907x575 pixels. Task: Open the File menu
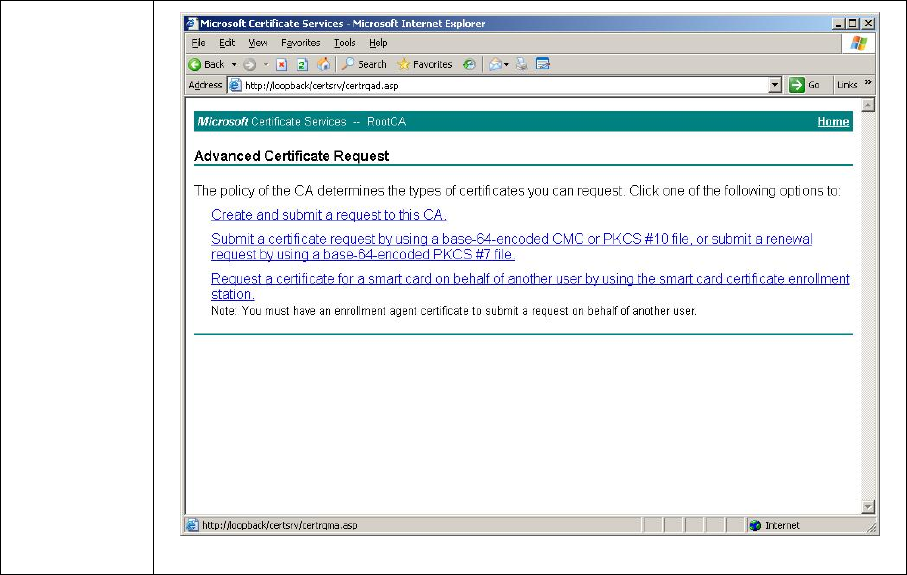(x=198, y=43)
